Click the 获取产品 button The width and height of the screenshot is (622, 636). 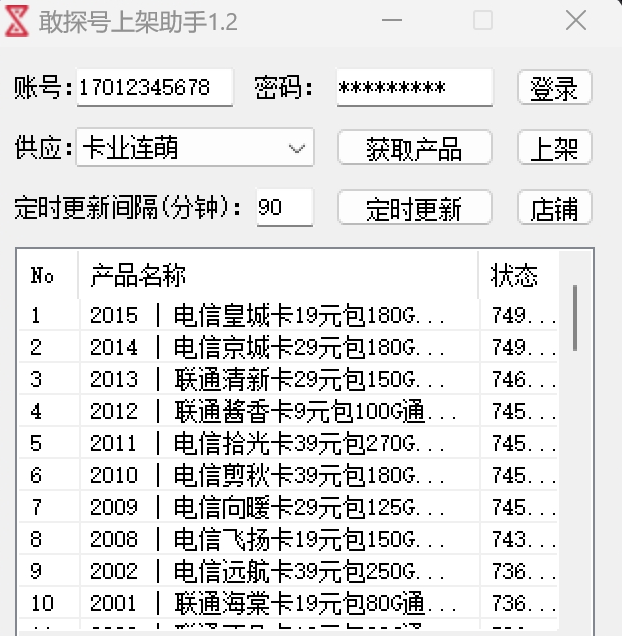click(x=415, y=148)
